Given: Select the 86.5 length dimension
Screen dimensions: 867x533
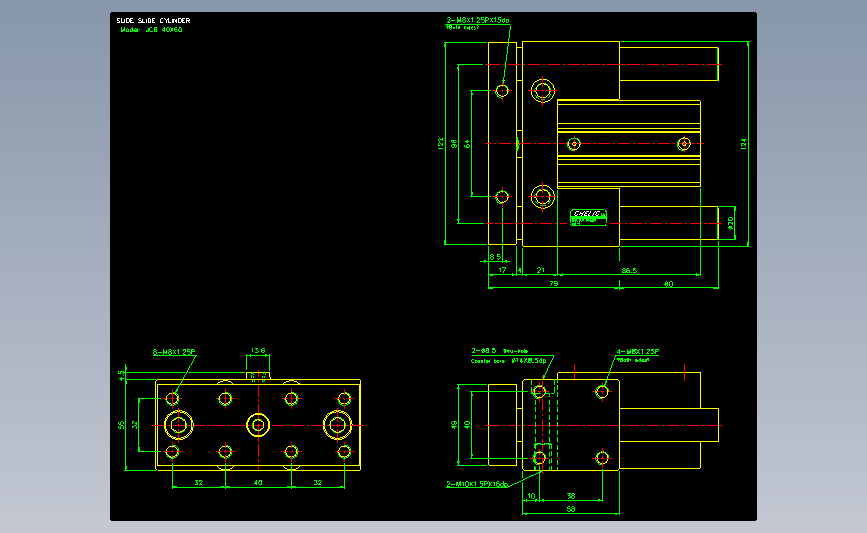Looking at the screenshot, I should (x=629, y=271).
